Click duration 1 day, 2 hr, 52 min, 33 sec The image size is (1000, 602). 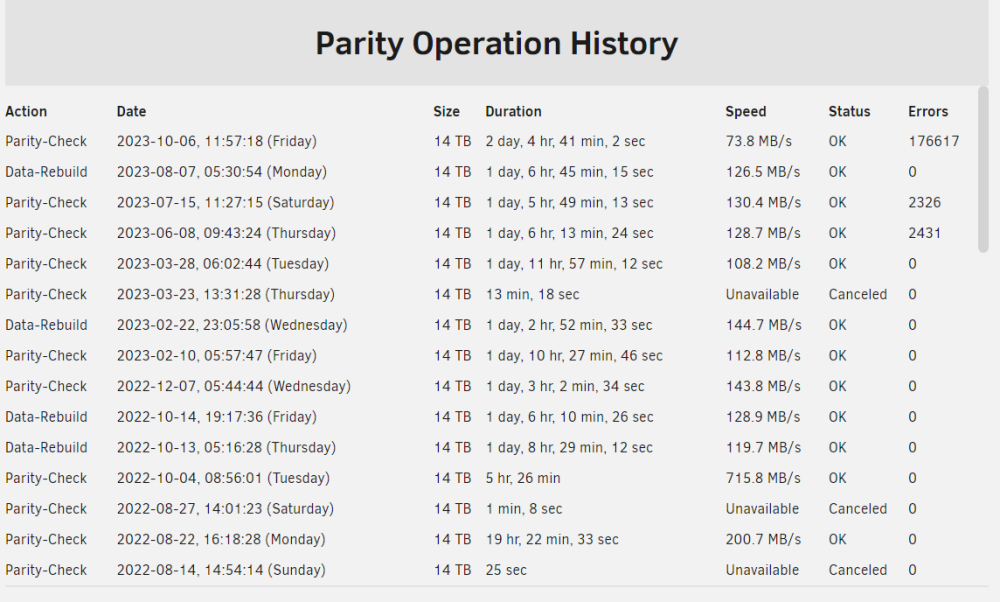(x=569, y=325)
